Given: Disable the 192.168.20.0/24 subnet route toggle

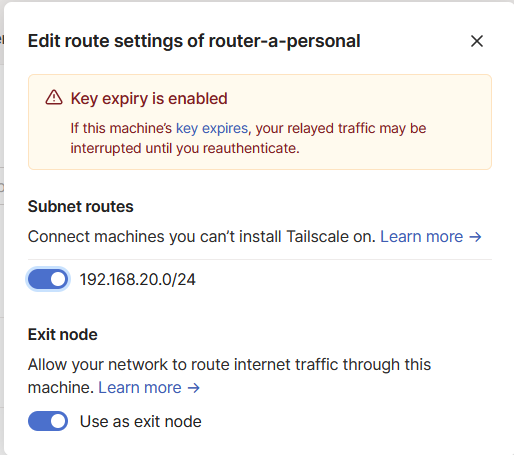Looking at the screenshot, I should tap(48, 279).
